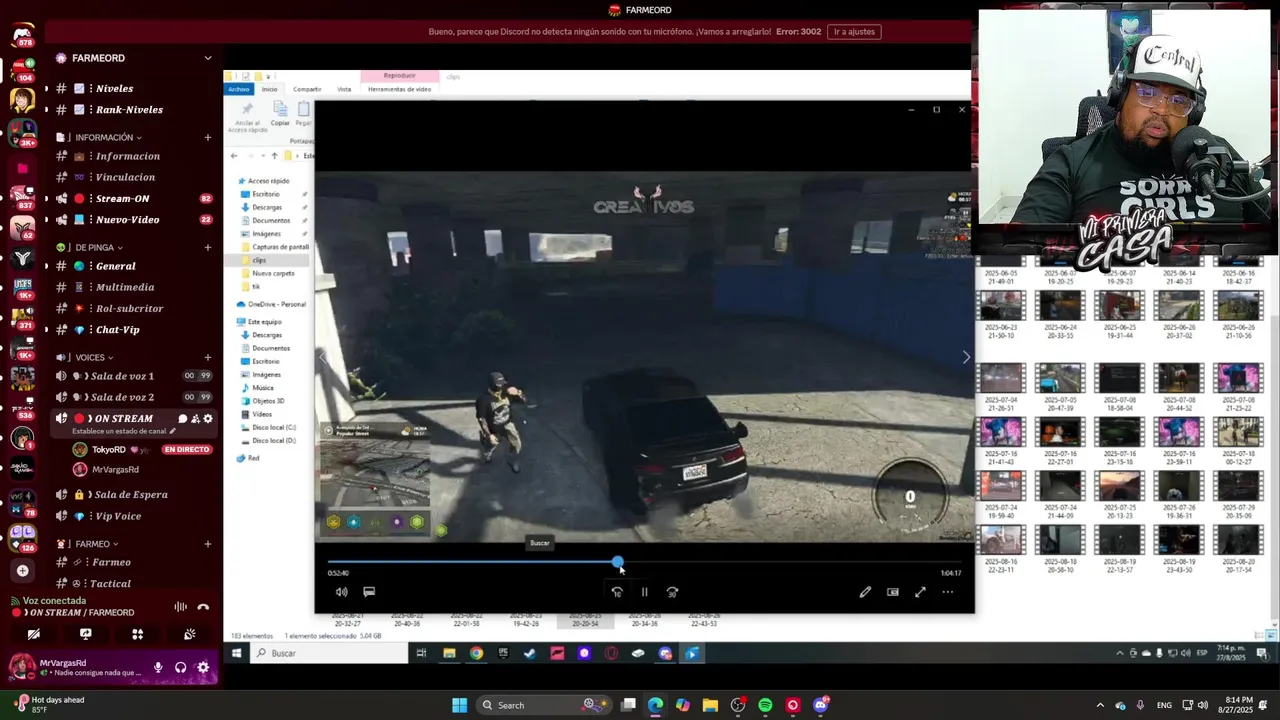Image resolution: width=1280 pixels, height=720 pixels.
Task: Deafen audio with headphones icon in Discord
Action: [181, 667]
